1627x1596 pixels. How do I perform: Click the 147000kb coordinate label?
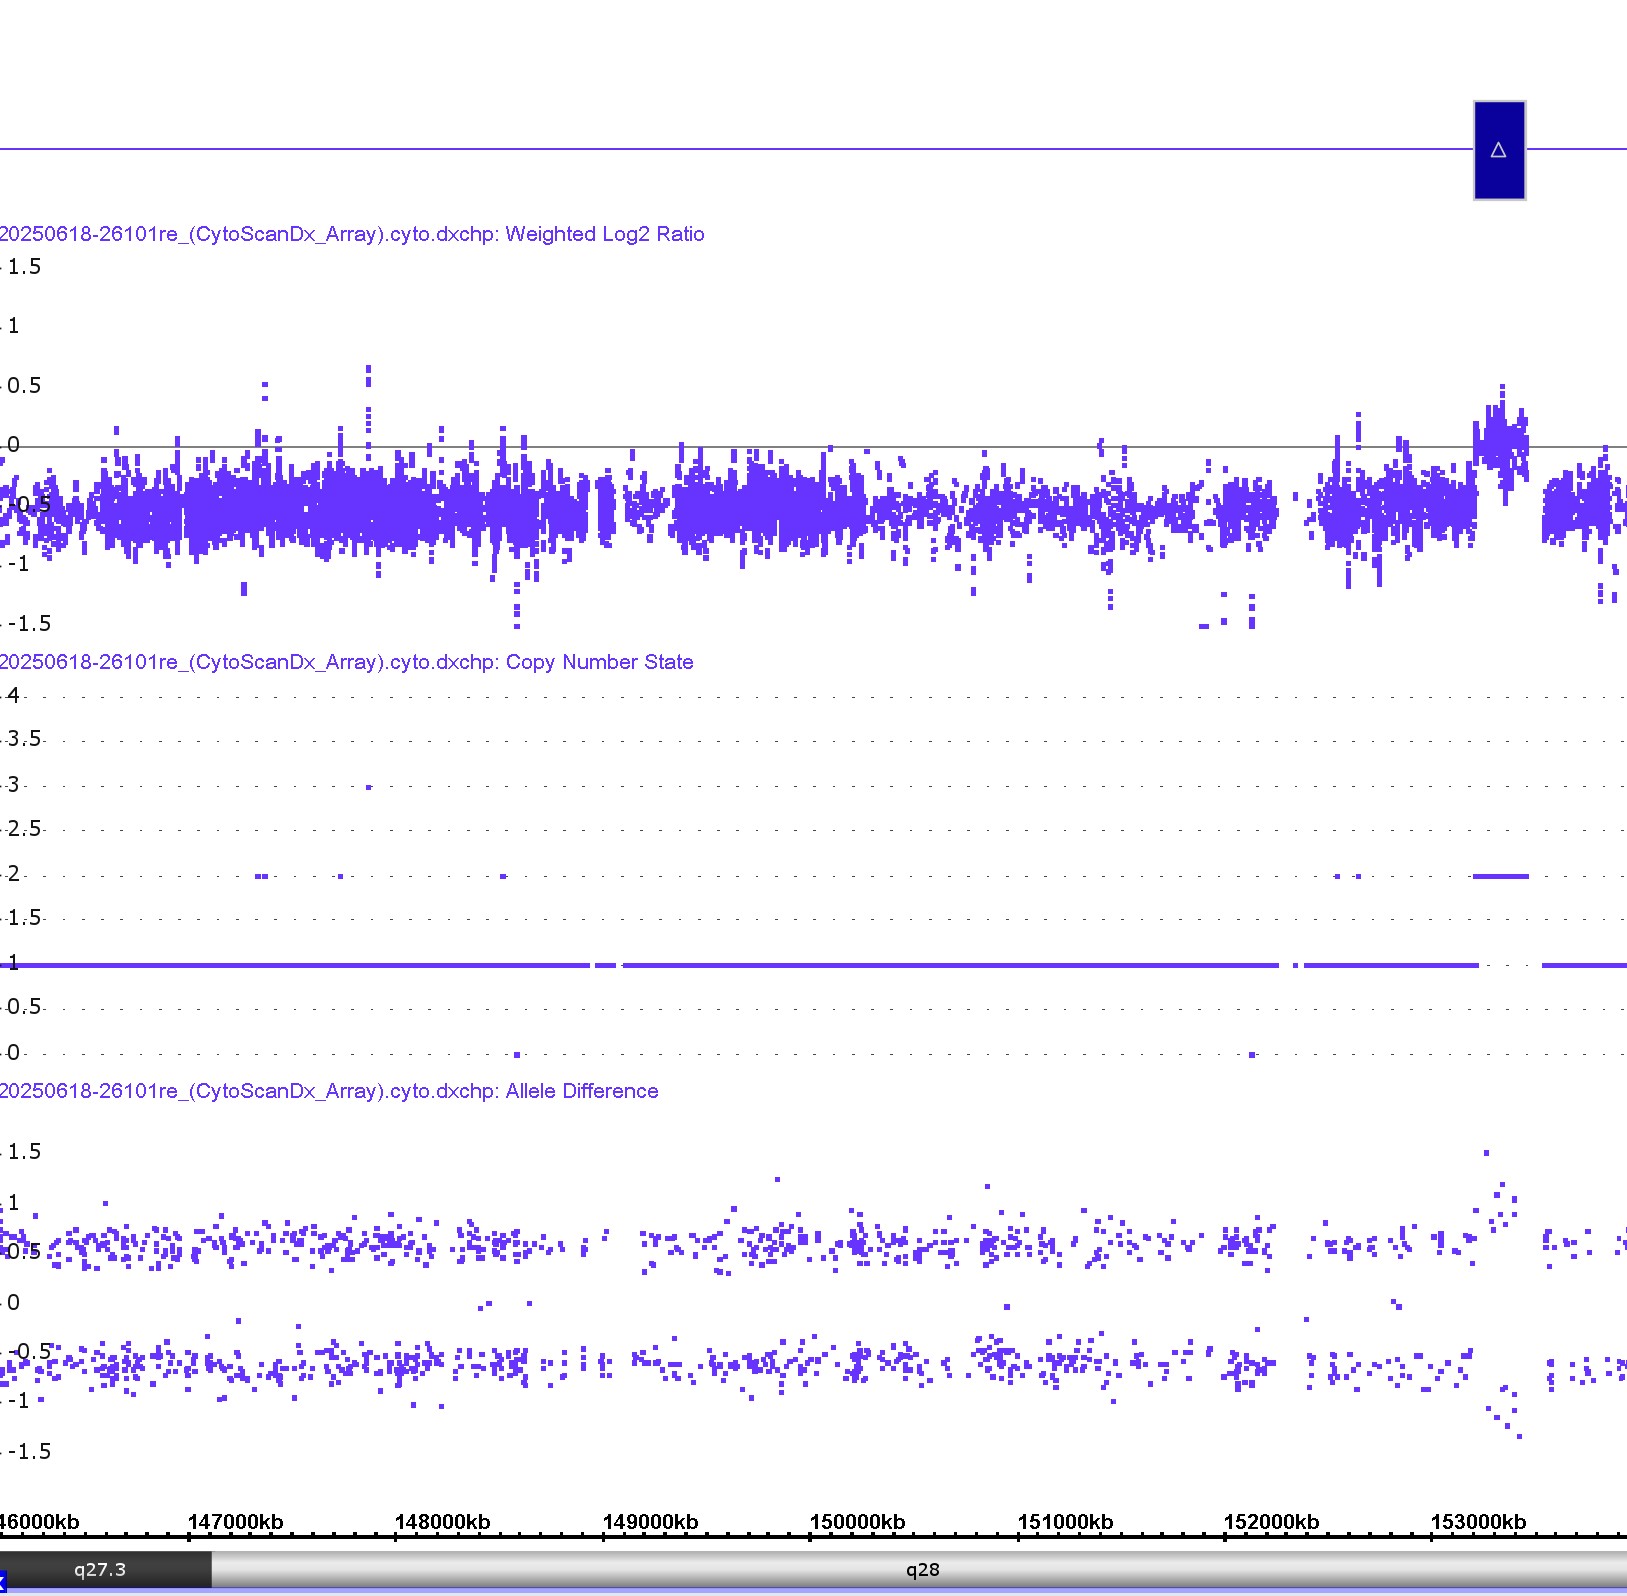[x=236, y=1522]
